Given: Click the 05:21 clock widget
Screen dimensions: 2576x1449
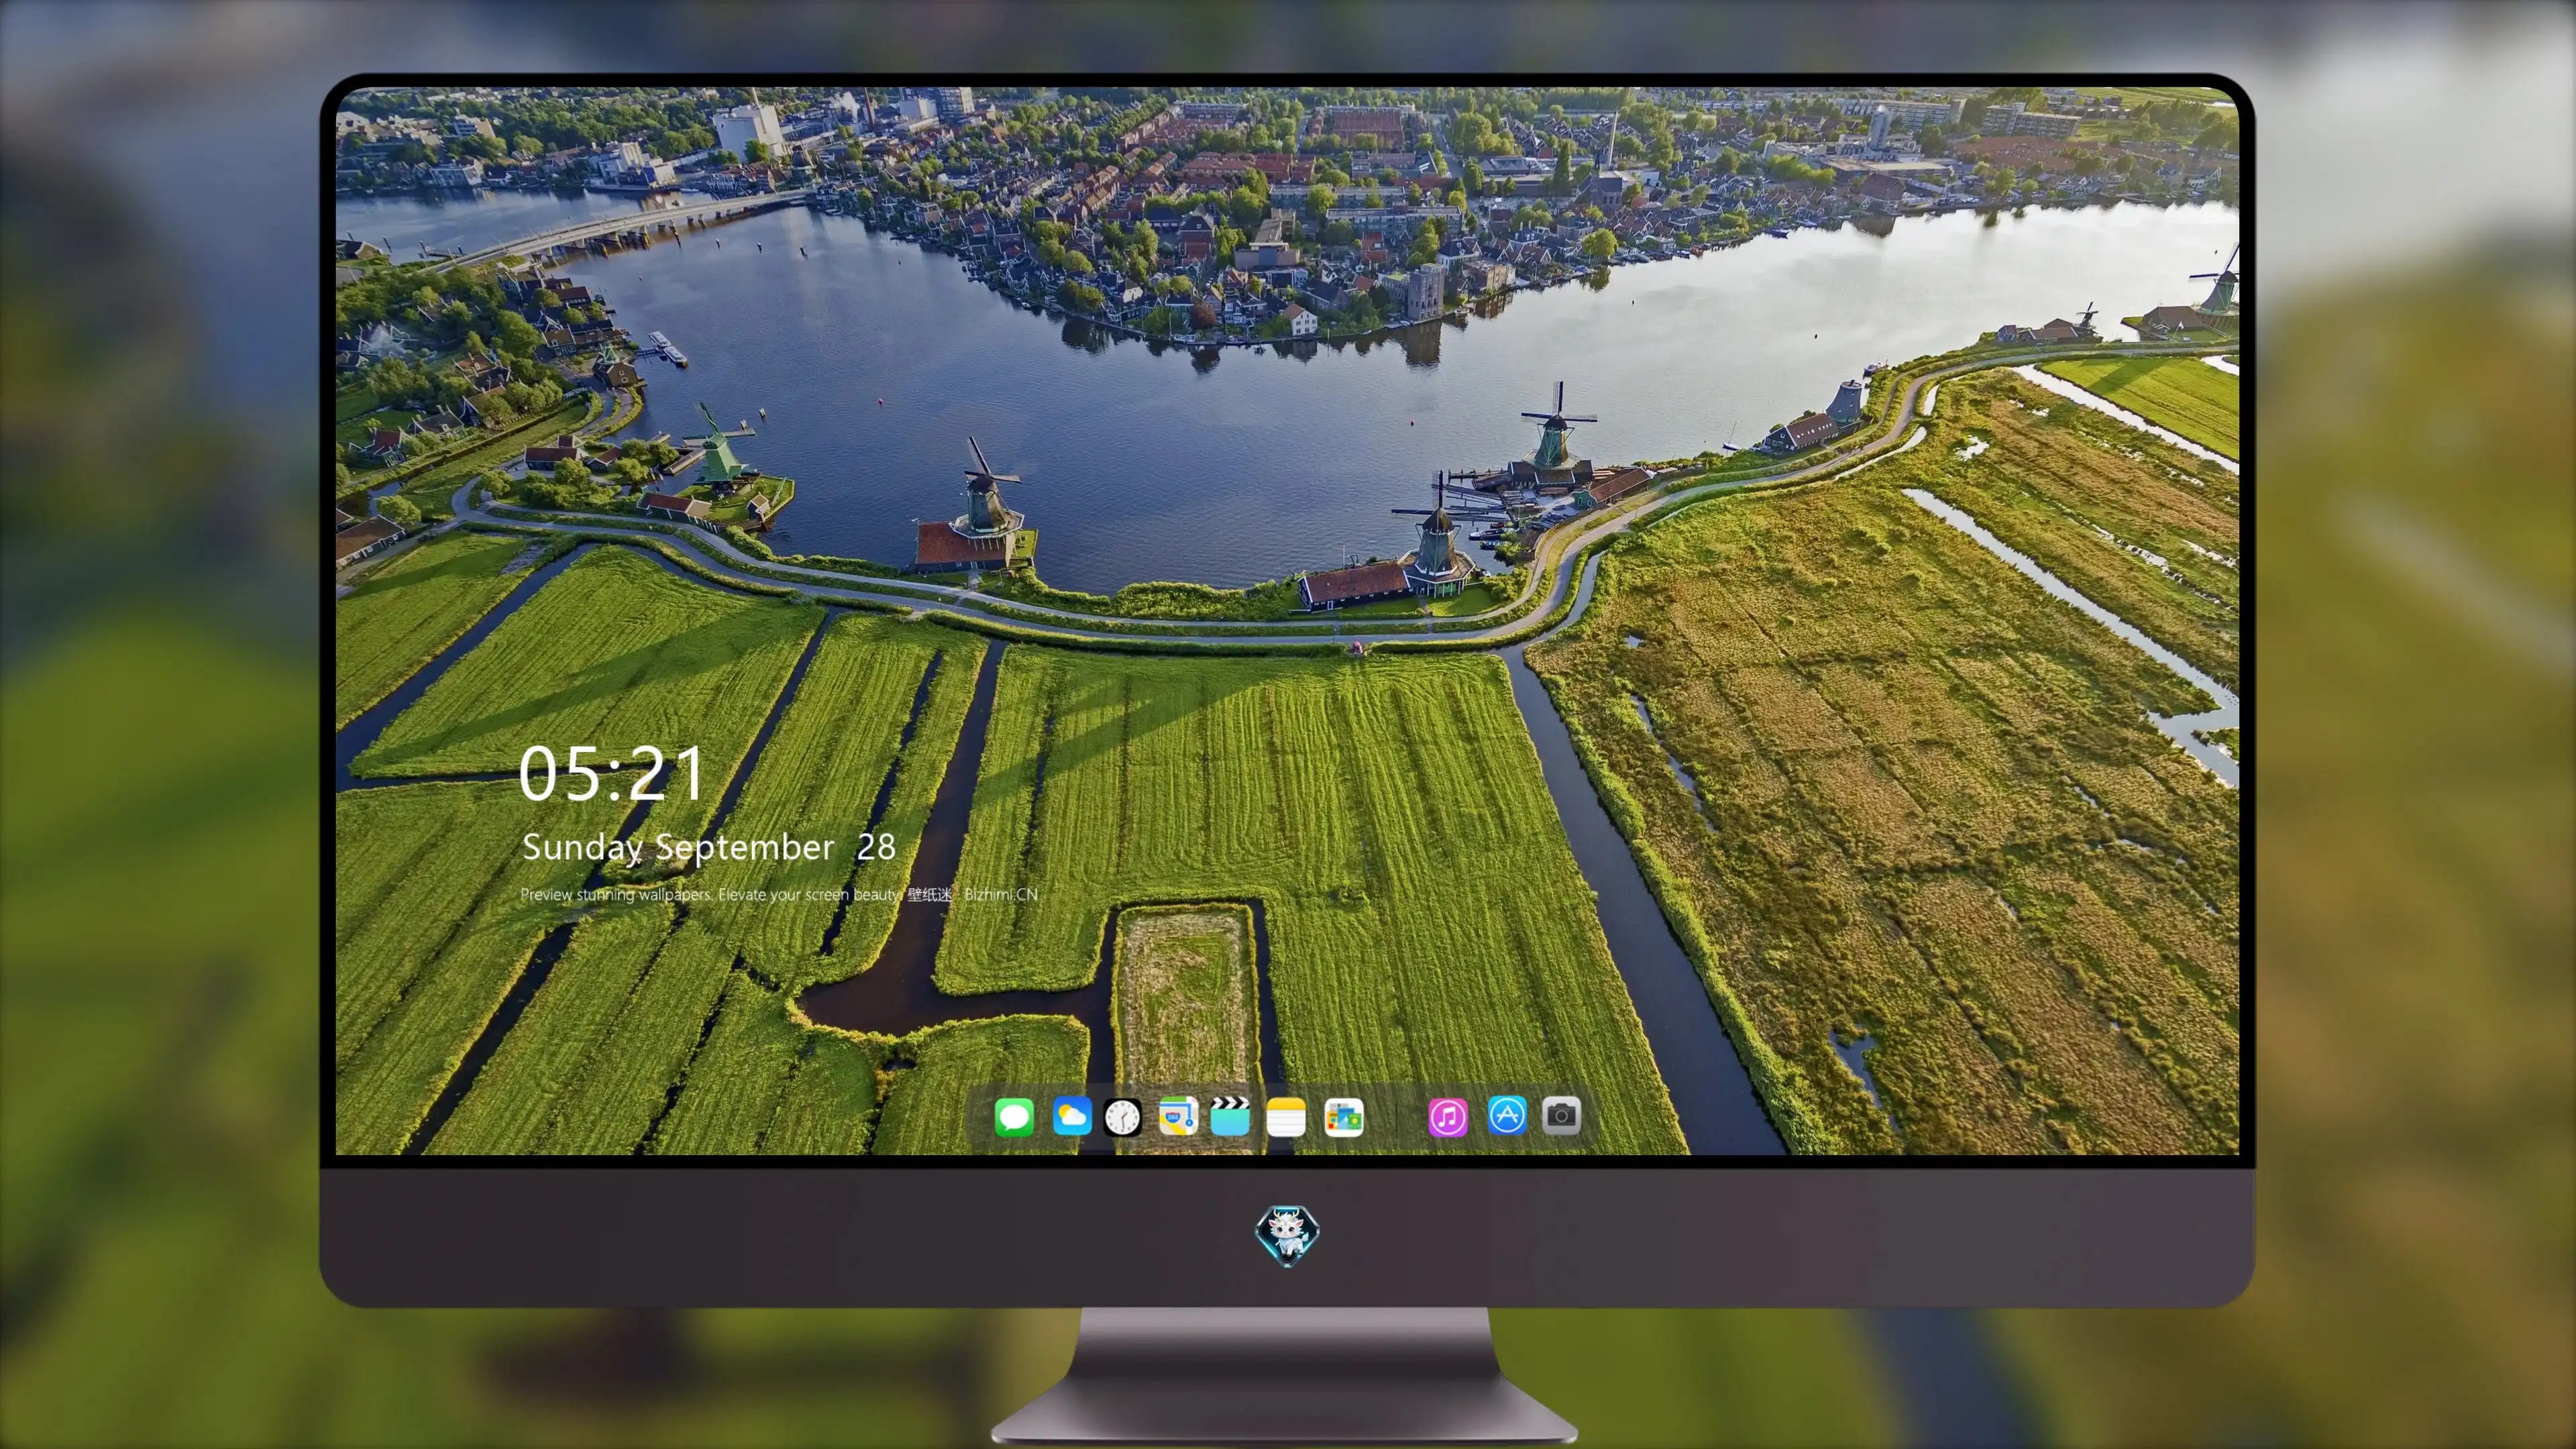Looking at the screenshot, I should pos(611,773).
